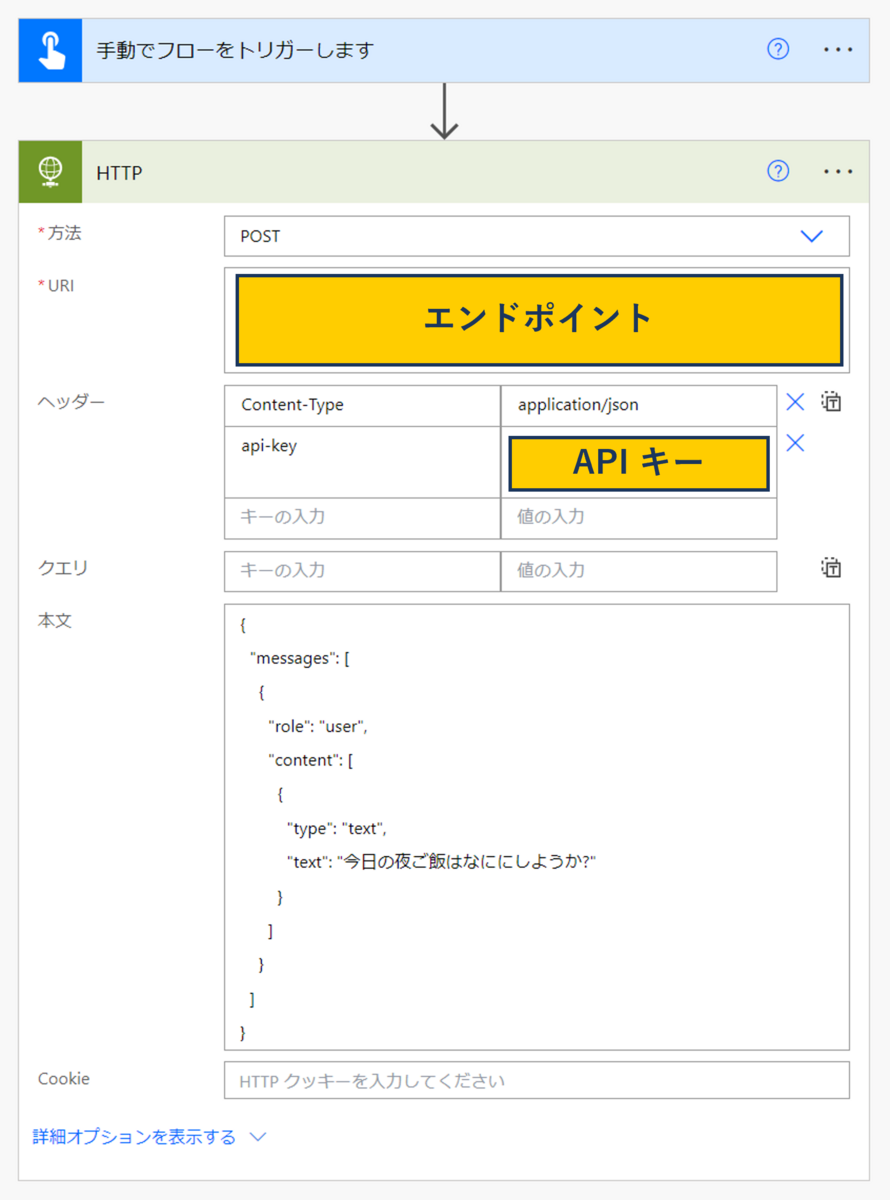Open help for the HTTP action
Image resolution: width=890 pixels, height=1200 pixels.
coord(777,171)
